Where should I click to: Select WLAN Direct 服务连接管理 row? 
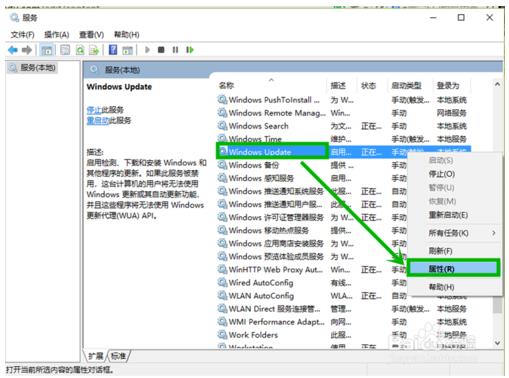click(343, 309)
